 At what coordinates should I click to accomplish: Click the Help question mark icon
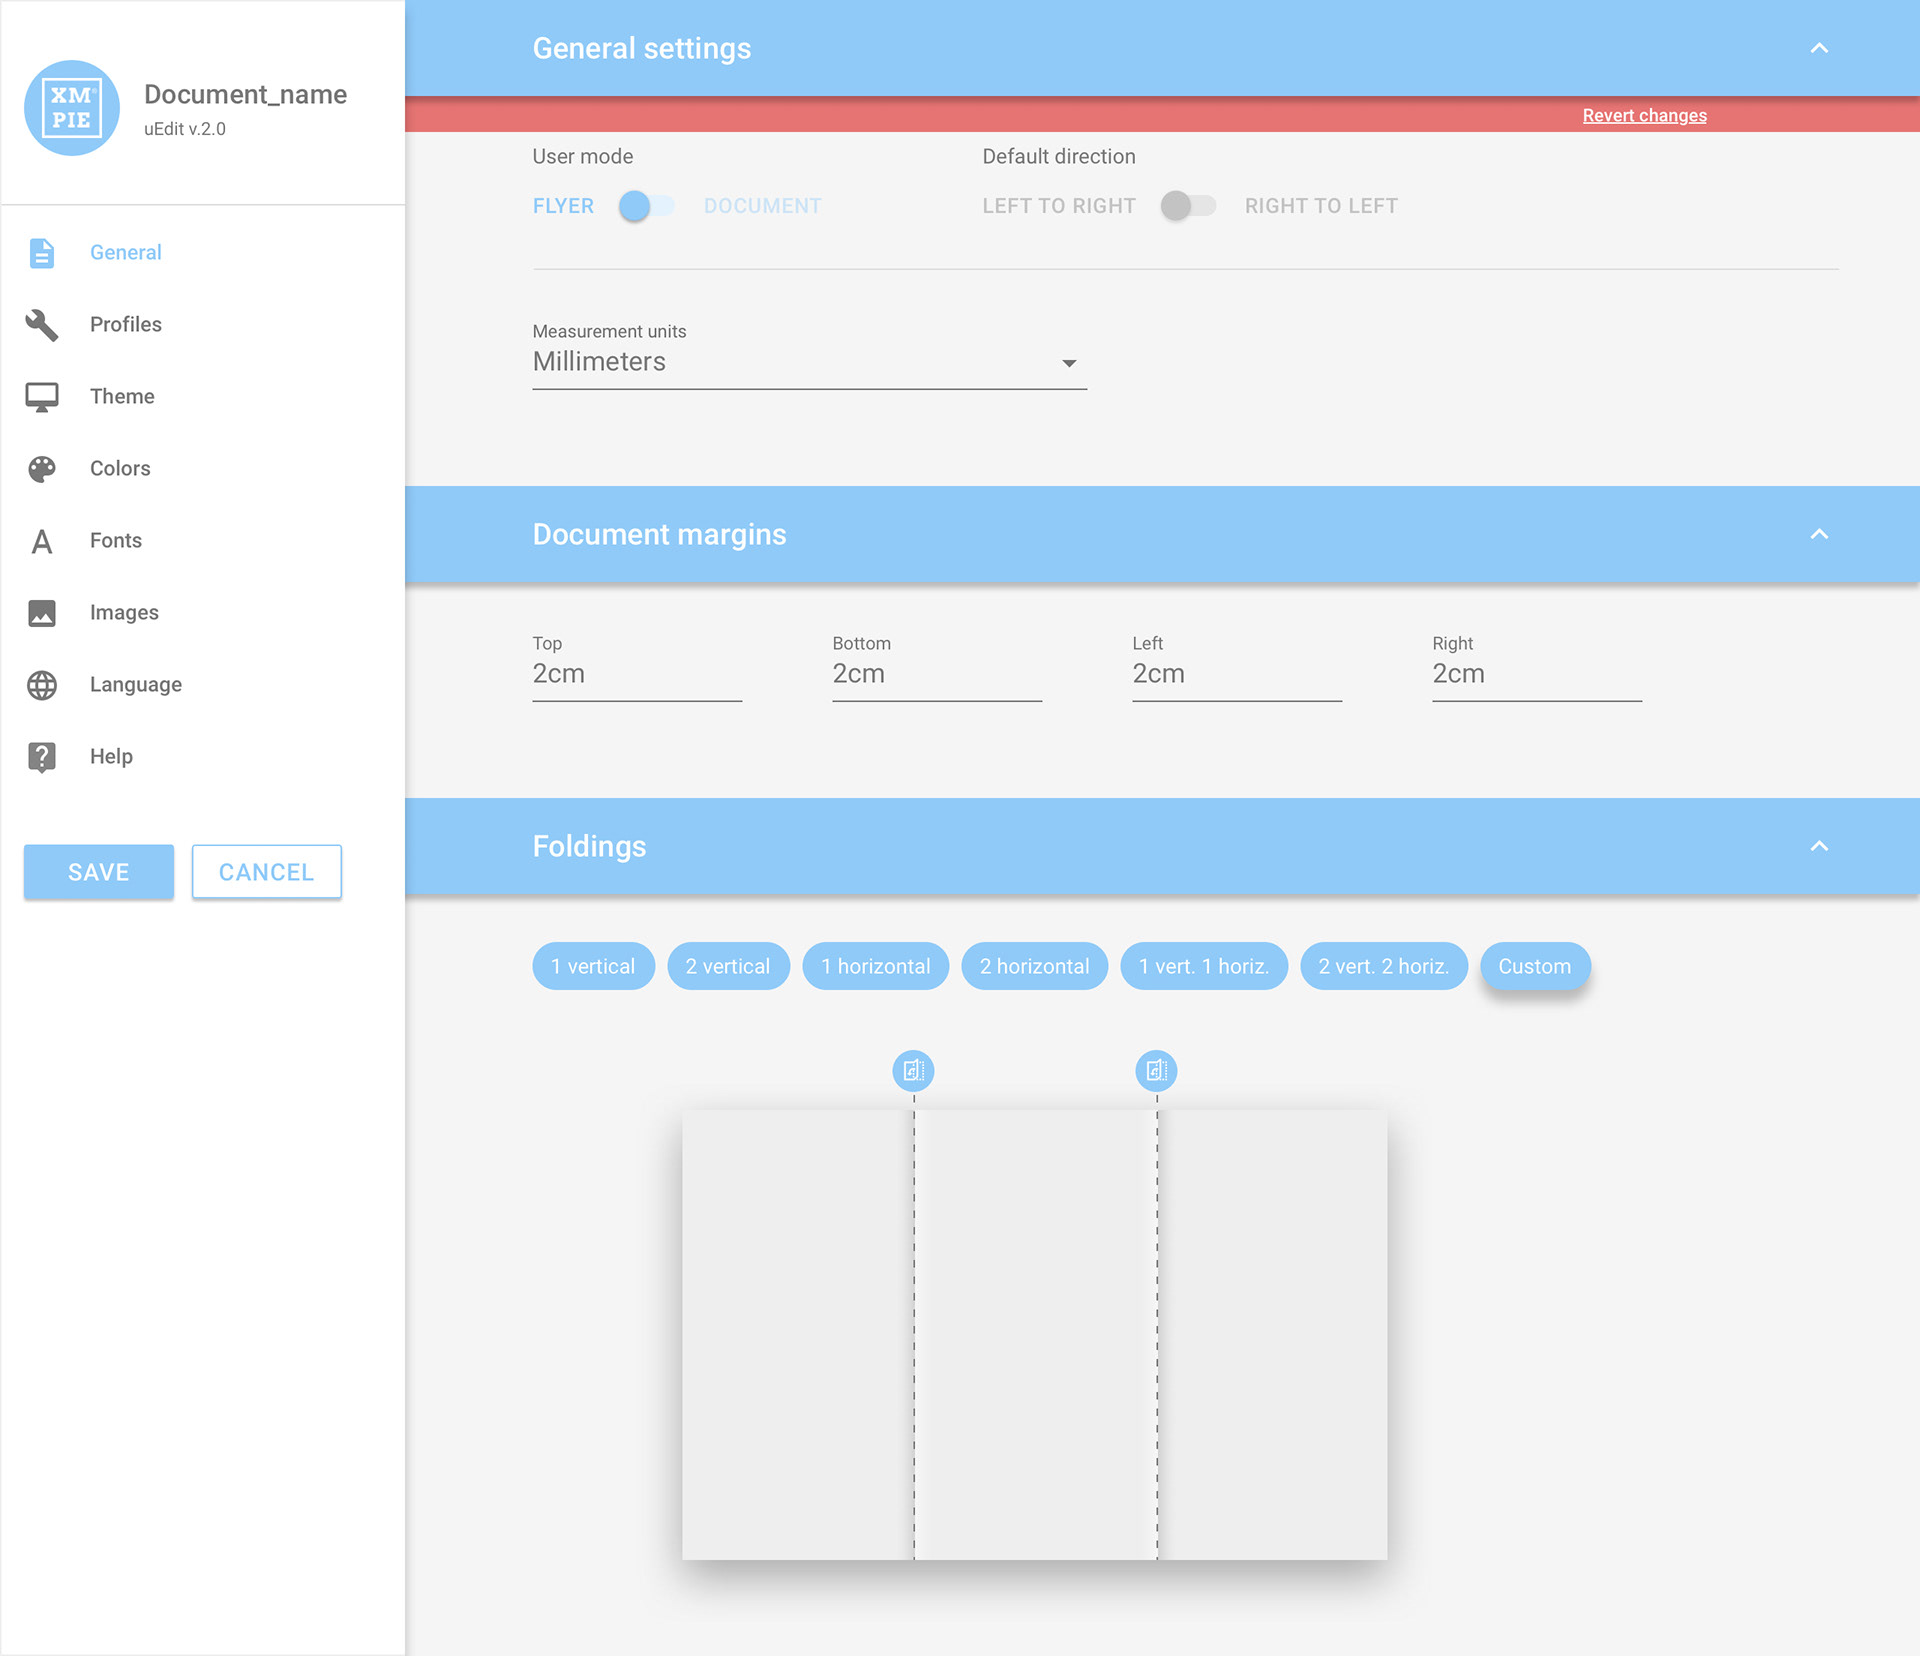click(x=42, y=757)
